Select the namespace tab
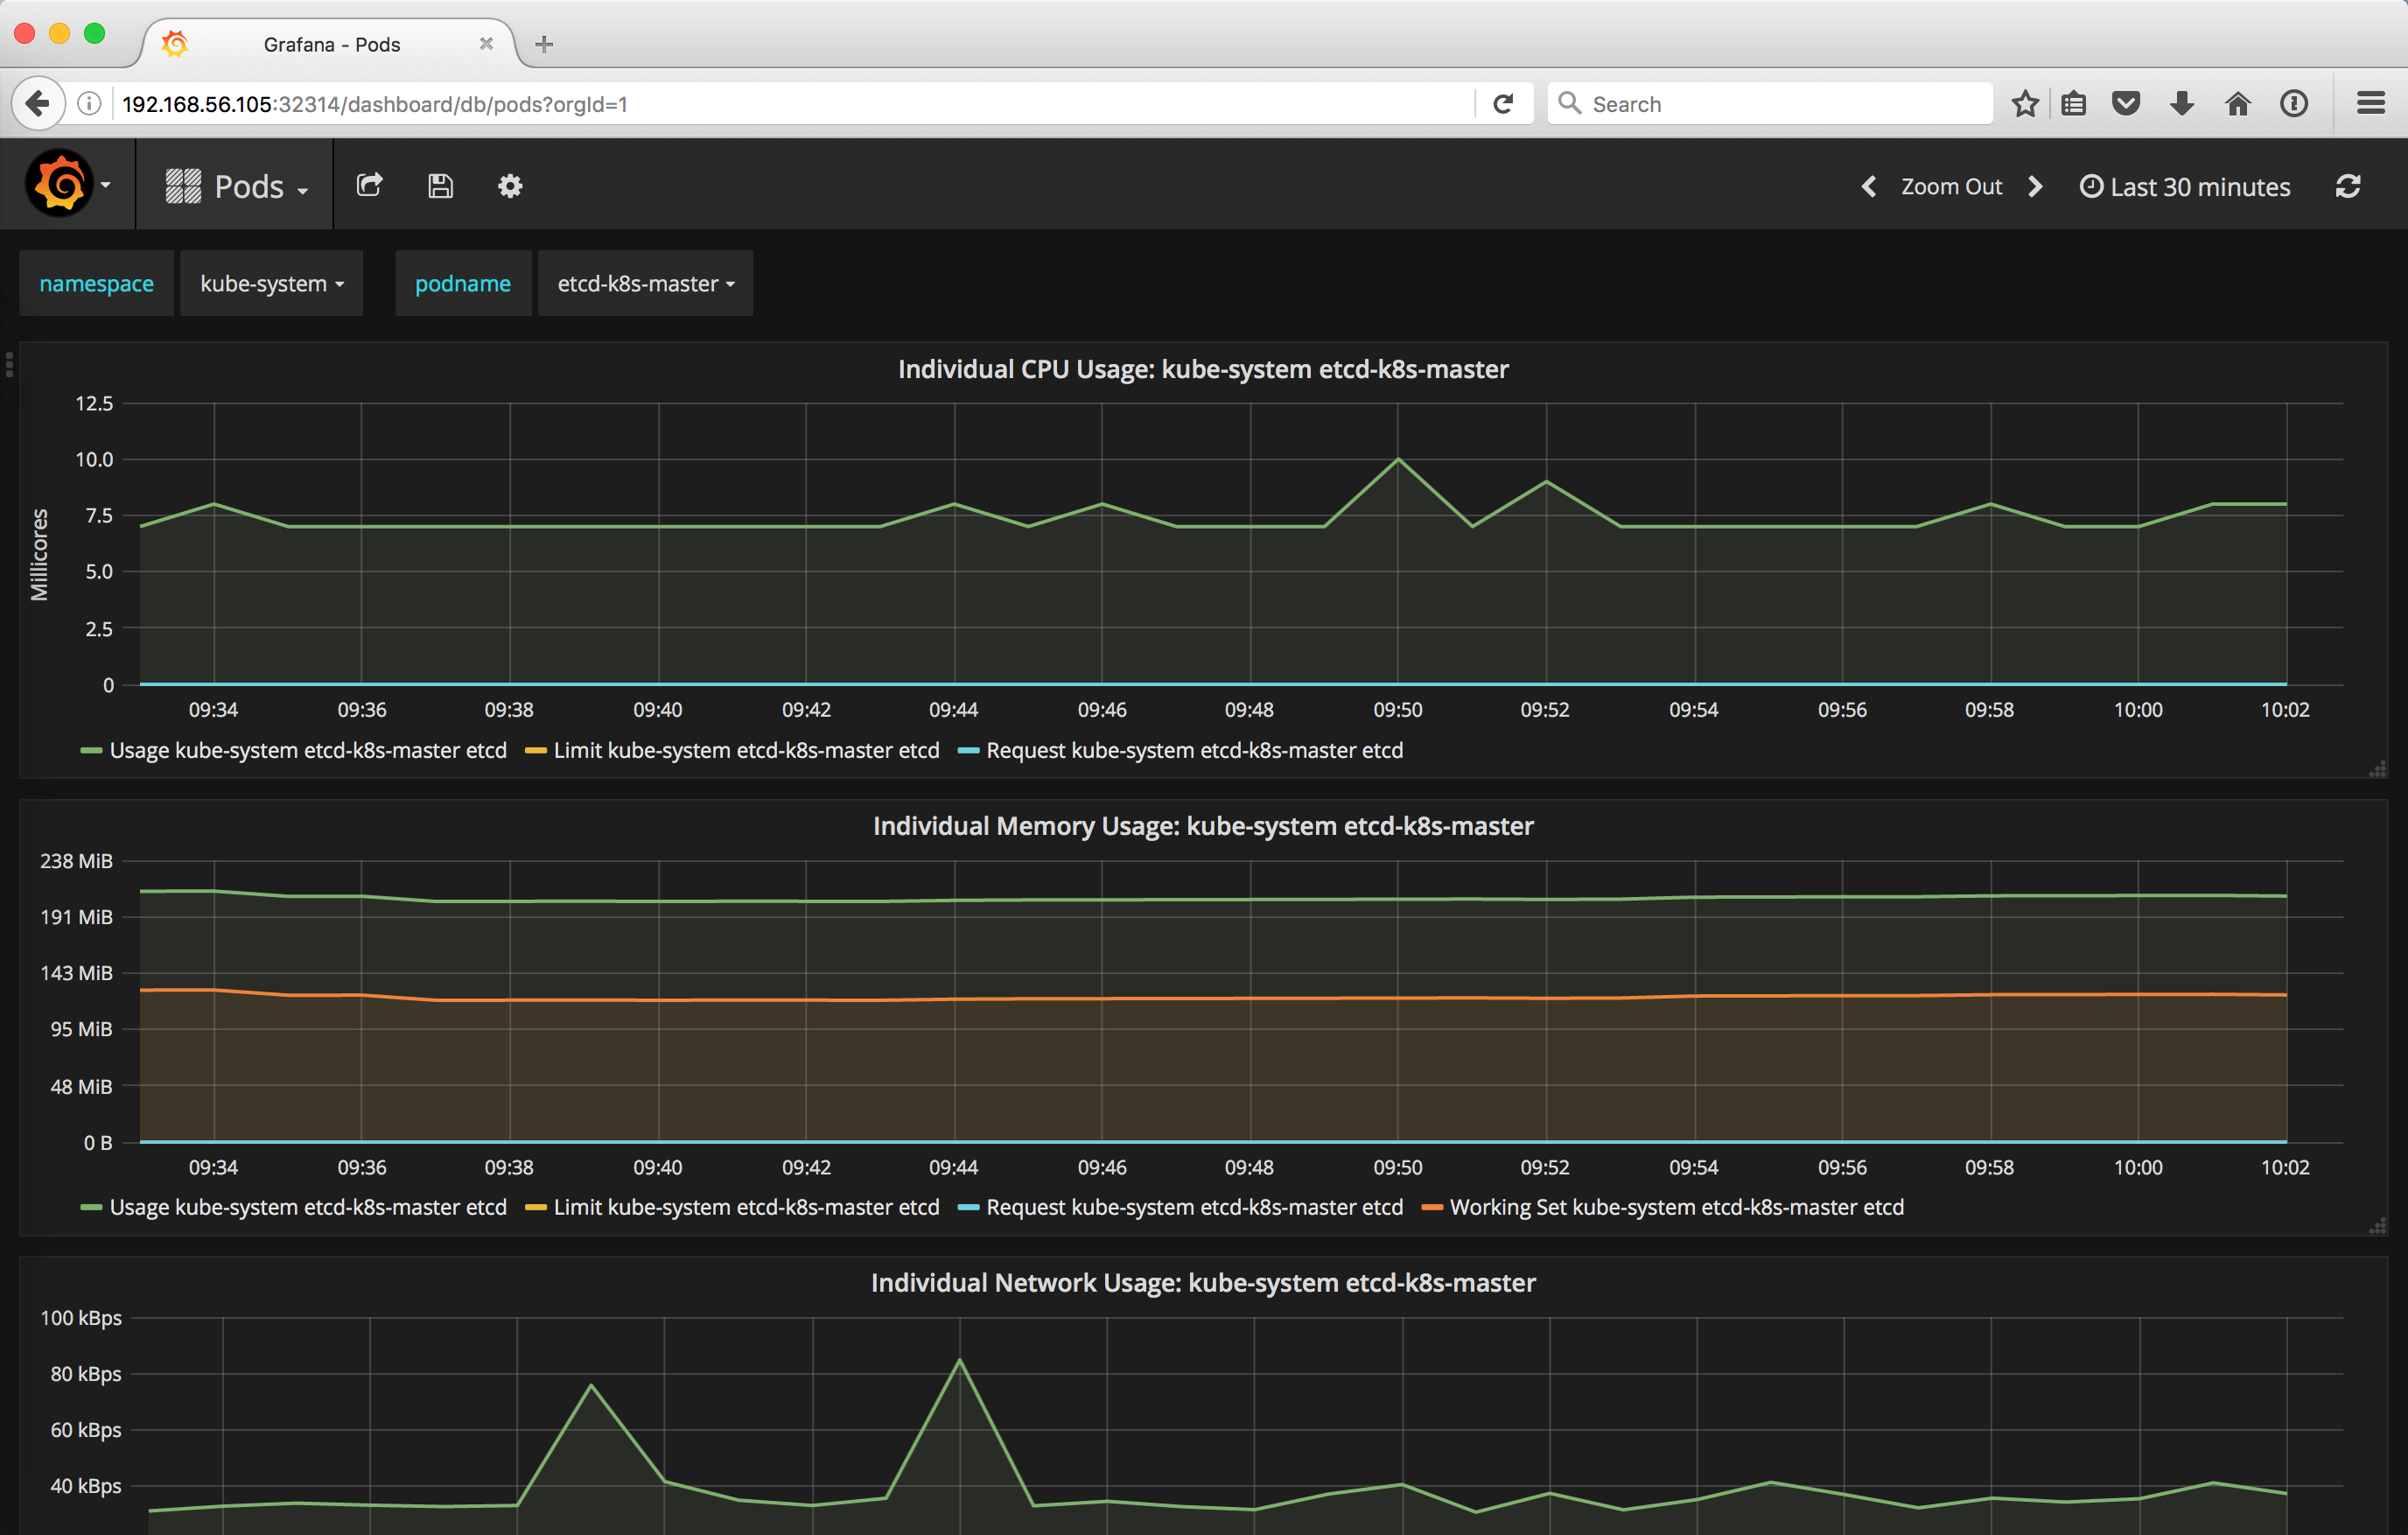This screenshot has height=1535, width=2408. [94, 283]
